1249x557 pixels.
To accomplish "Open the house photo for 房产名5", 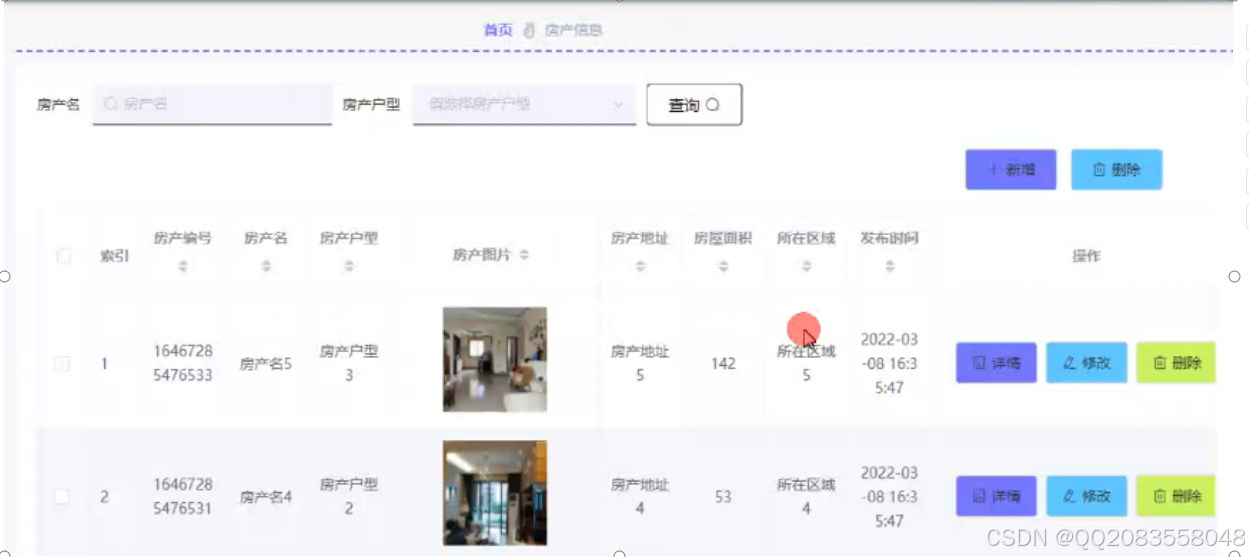I will point(495,360).
